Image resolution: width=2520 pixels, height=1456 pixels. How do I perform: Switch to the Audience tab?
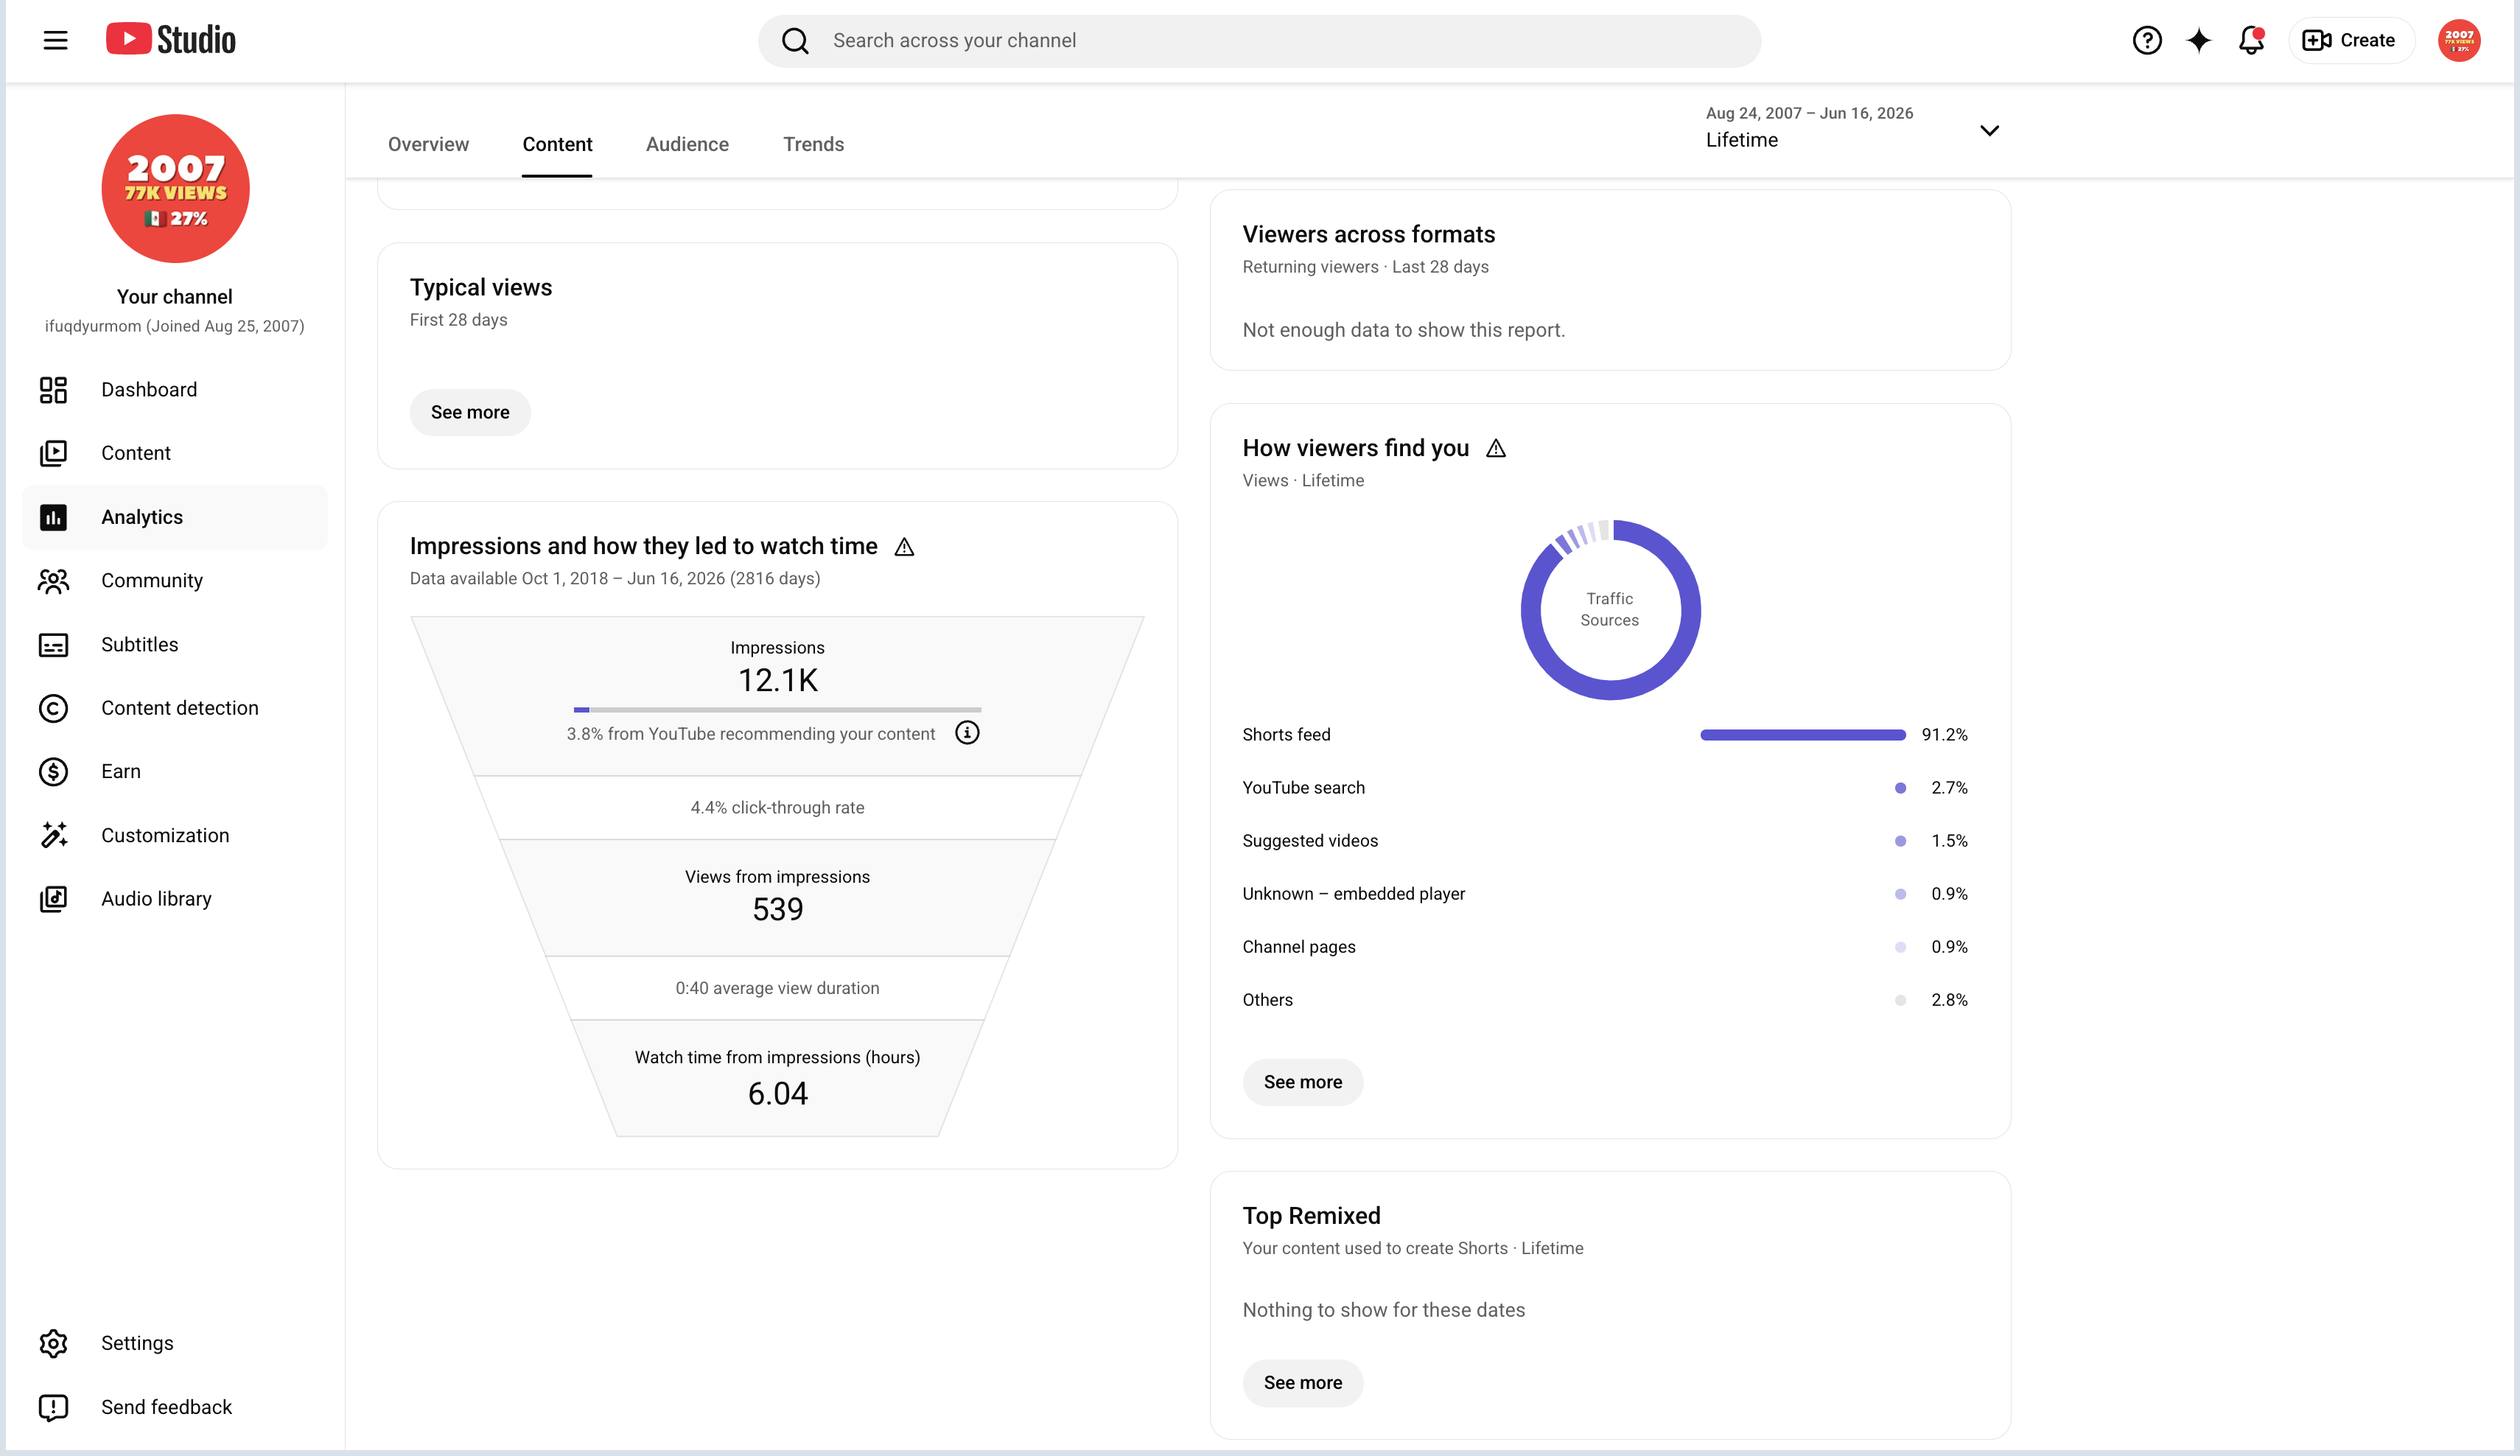[687, 144]
